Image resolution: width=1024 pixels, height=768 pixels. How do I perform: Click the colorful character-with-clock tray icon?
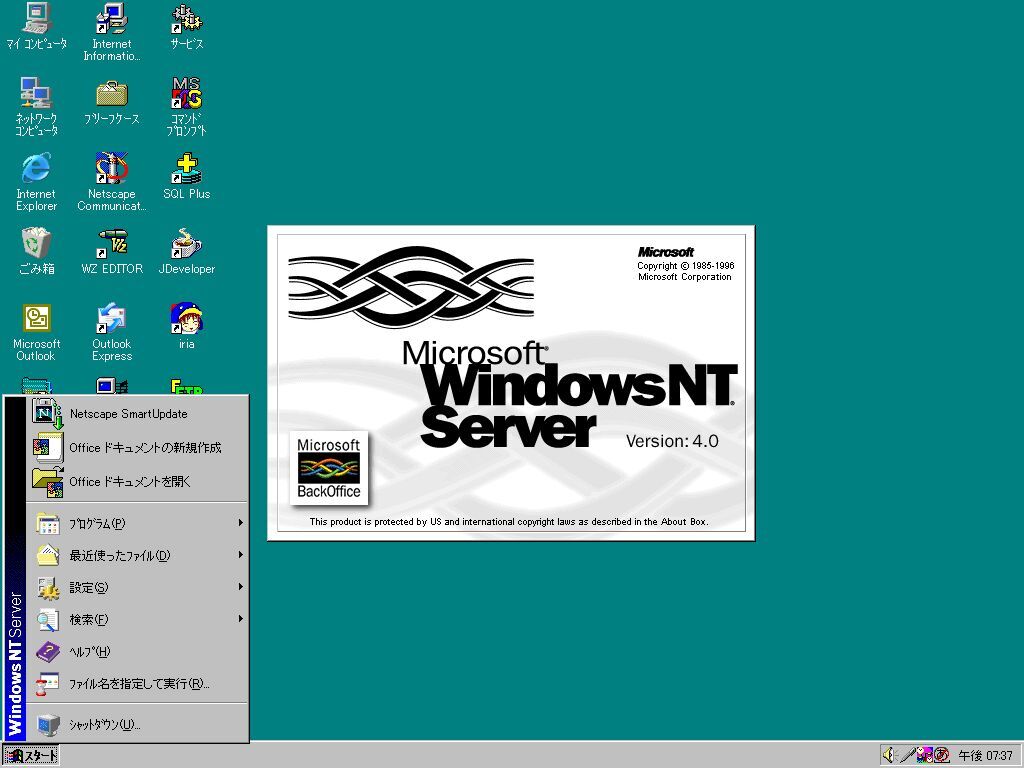pyautogui.click(x=924, y=755)
